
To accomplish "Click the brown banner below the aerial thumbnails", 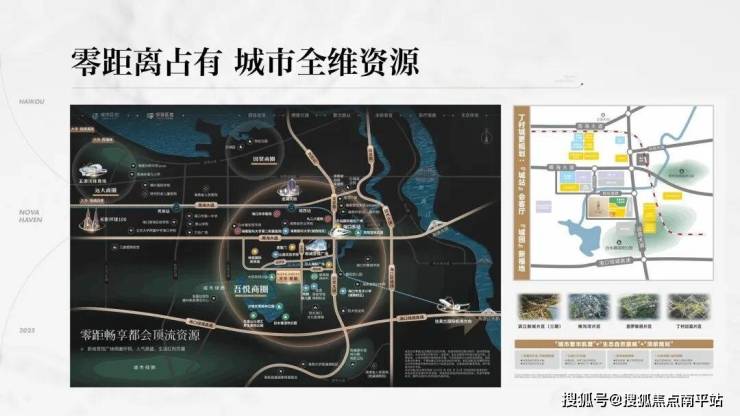I will pos(614,344).
